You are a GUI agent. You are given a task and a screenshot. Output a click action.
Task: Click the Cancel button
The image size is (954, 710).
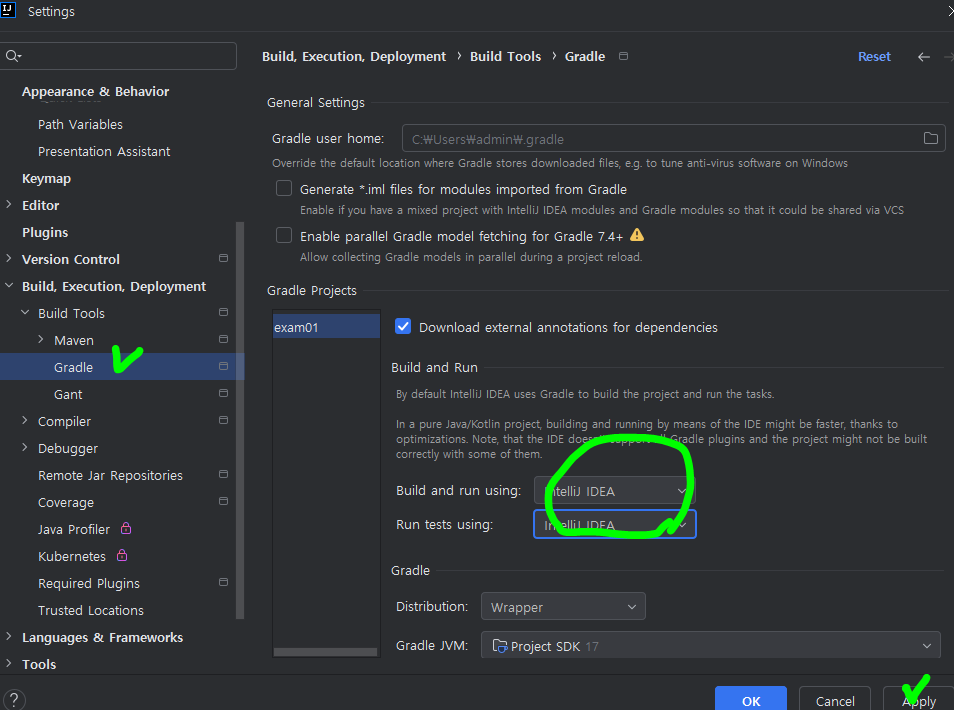(x=834, y=700)
